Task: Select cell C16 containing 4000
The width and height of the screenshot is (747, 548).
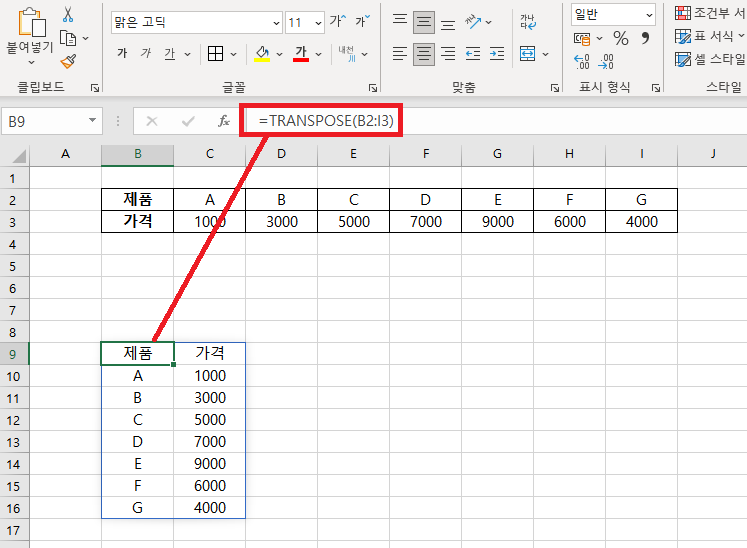Action: coord(210,507)
